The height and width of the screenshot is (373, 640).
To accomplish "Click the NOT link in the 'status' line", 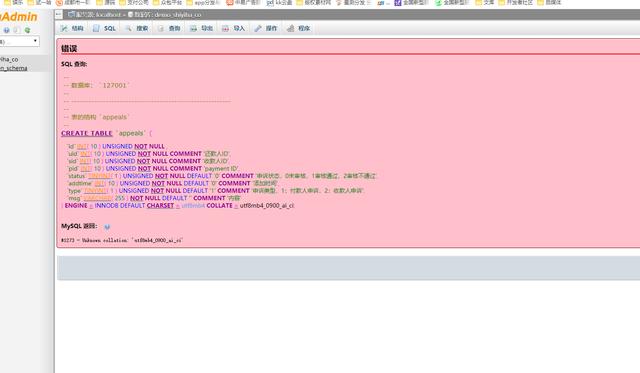I will 162,176.
